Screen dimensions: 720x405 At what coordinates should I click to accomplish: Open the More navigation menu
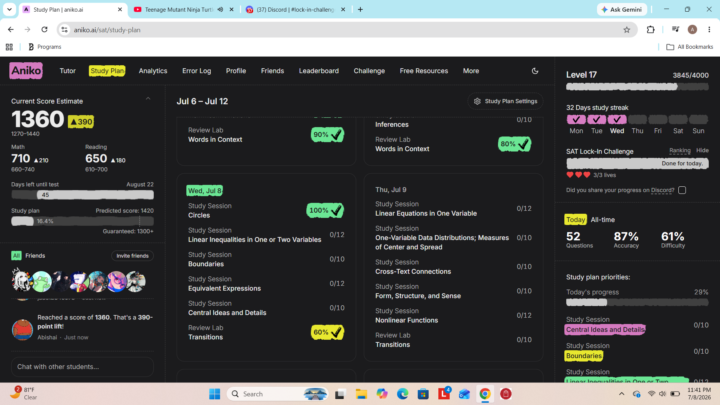pos(471,71)
